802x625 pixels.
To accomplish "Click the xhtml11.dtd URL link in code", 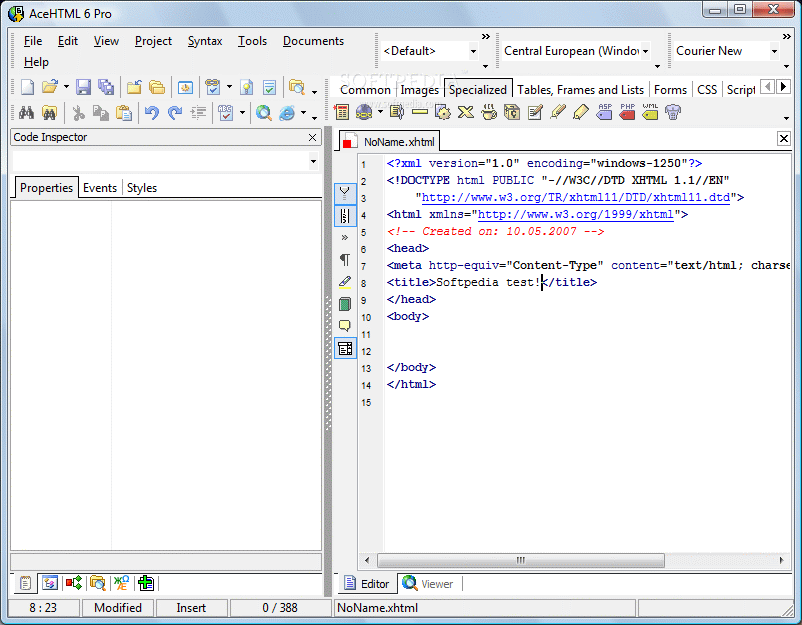I will pos(575,197).
